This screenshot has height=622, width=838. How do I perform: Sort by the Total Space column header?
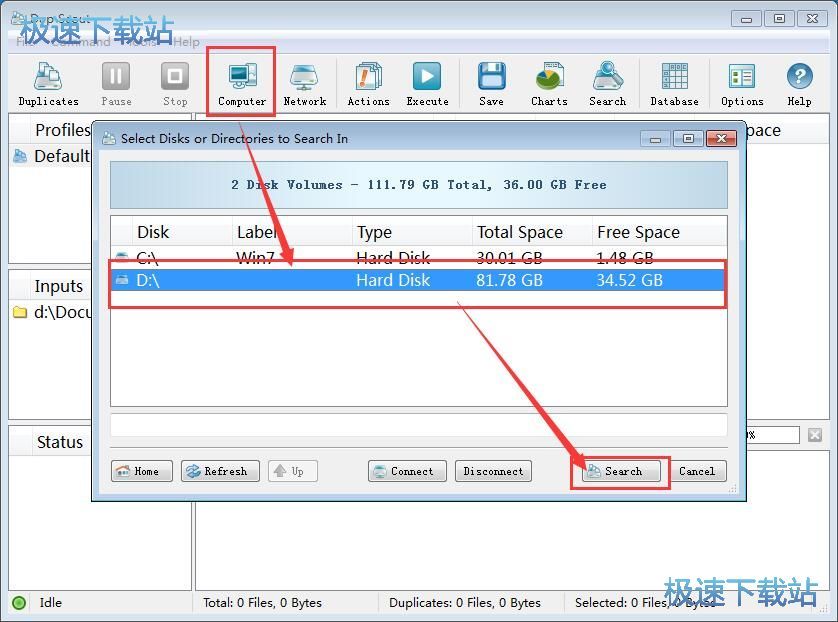click(532, 232)
